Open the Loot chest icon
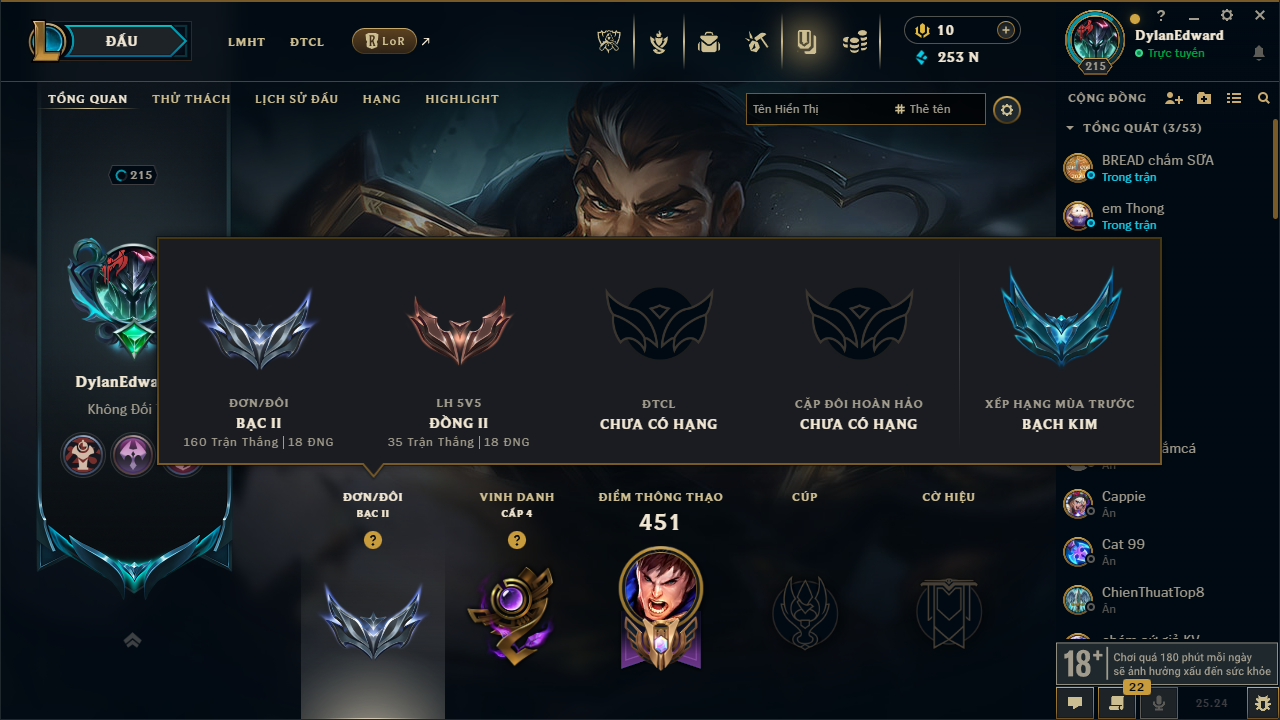This screenshot has width=1280, height=720. point(709,42)
